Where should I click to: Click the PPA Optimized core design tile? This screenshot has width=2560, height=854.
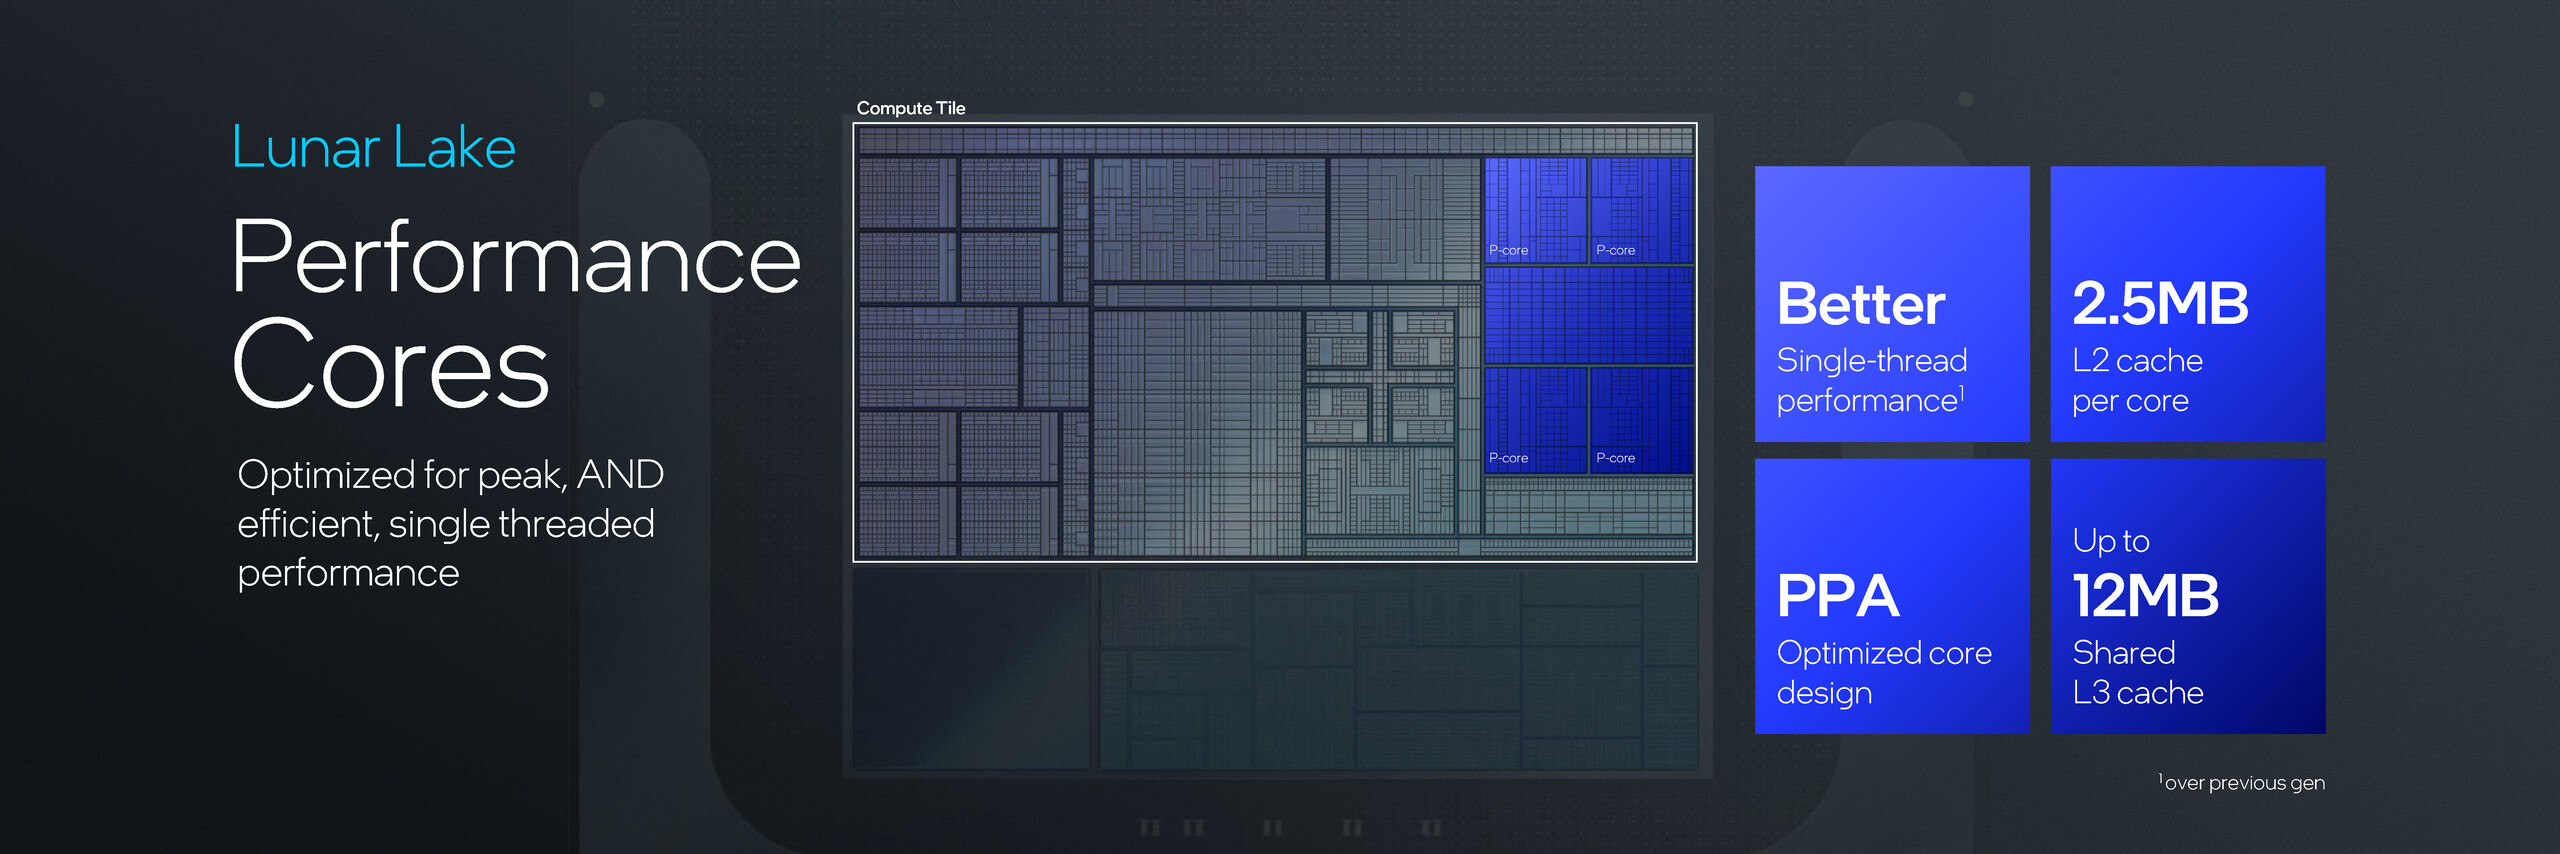click(x=1891, y=596)
